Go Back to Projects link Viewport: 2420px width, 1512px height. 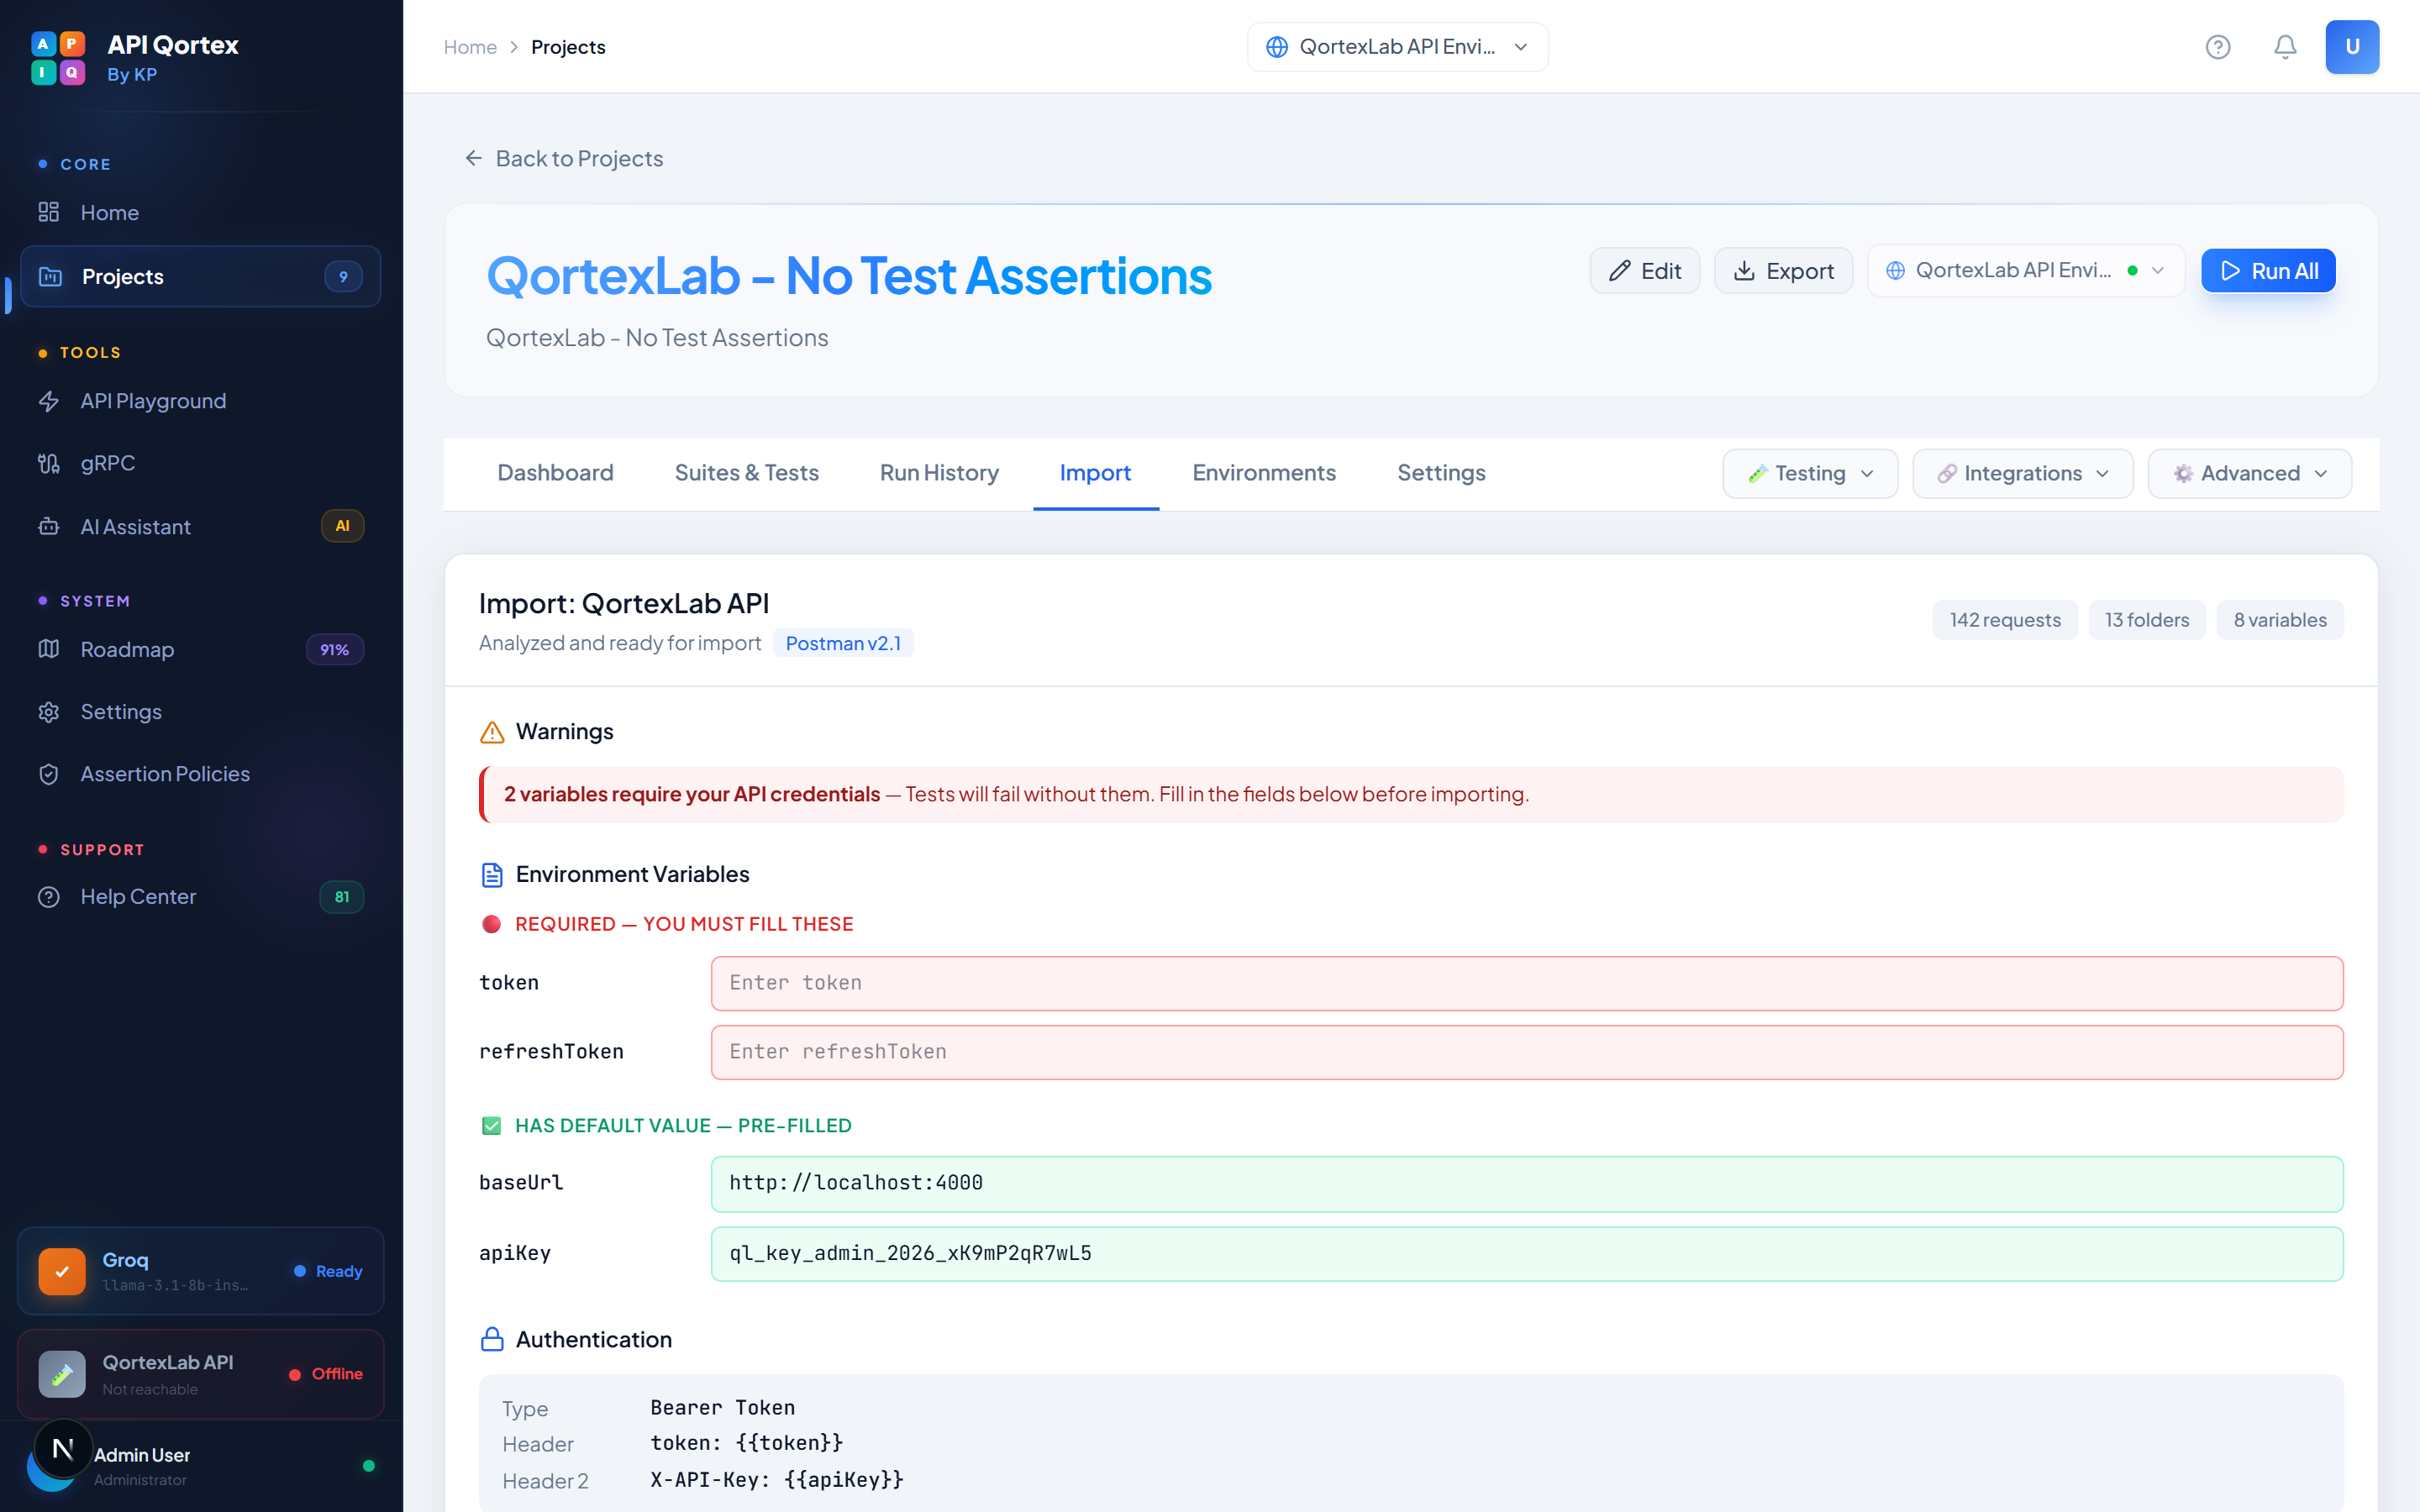pos(565,158)
